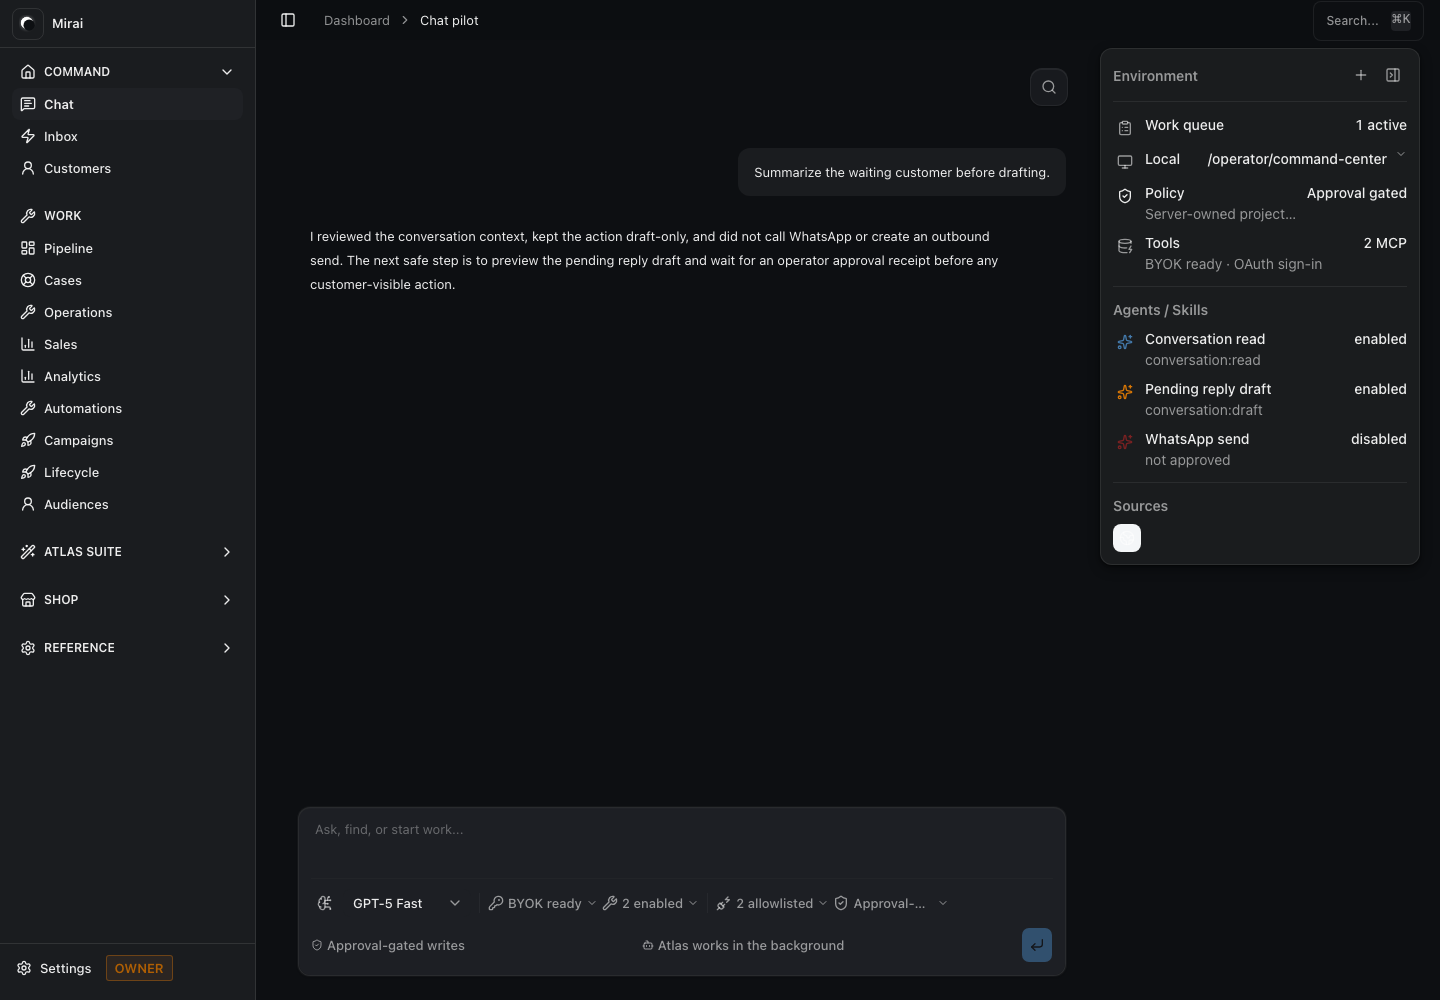
Task: Click the Work queue clipboard icon
Action: (1125, 127)
